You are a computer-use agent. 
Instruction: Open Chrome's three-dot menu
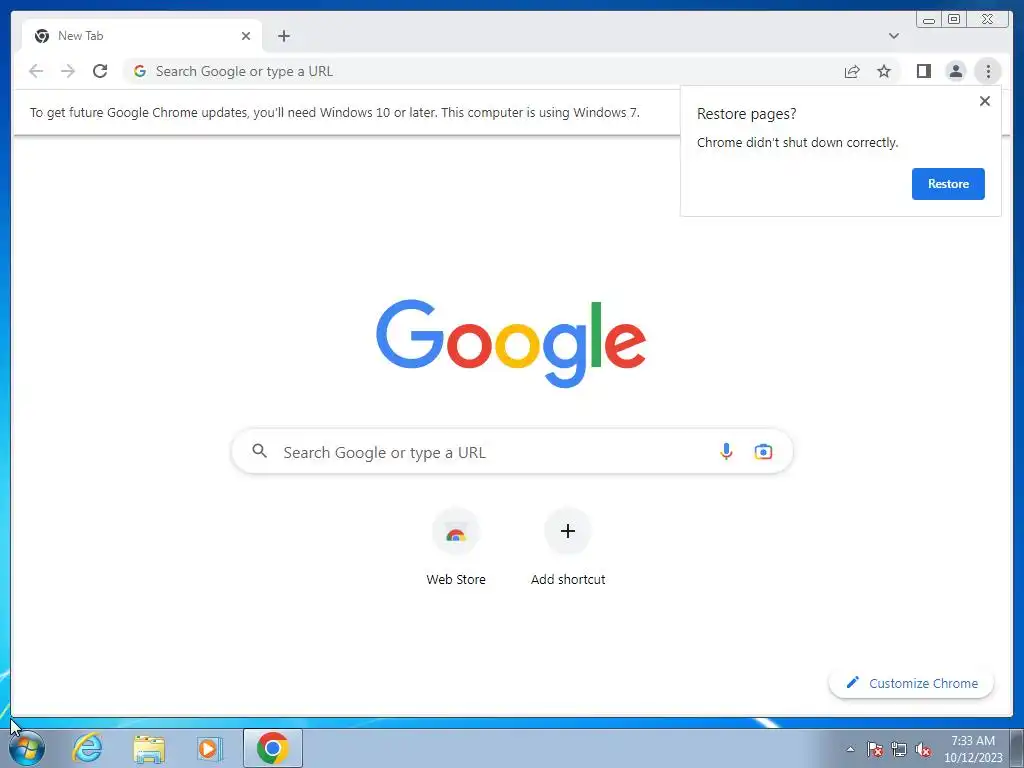(988, 71)
